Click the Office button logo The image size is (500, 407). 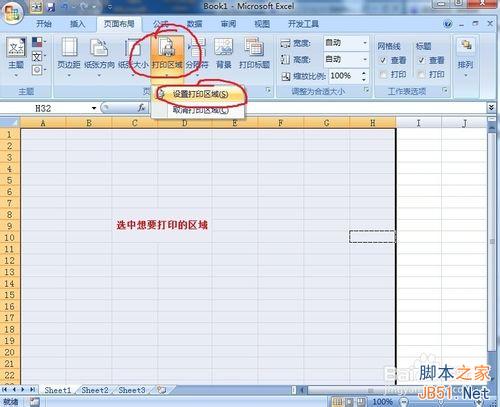coord(12,12)
